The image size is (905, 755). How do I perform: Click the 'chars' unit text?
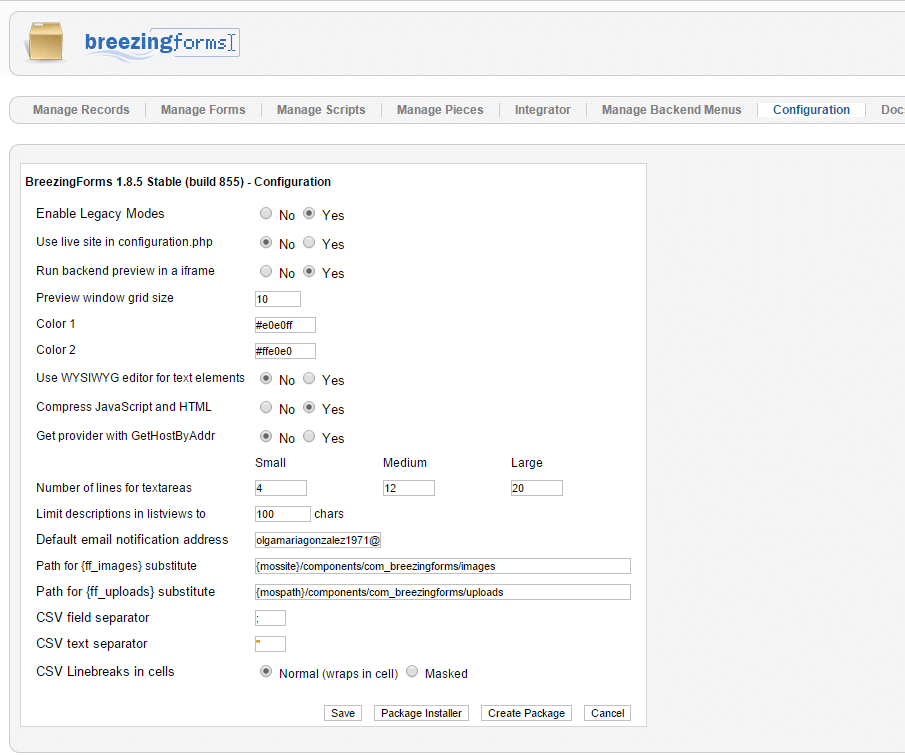(329, 514)
